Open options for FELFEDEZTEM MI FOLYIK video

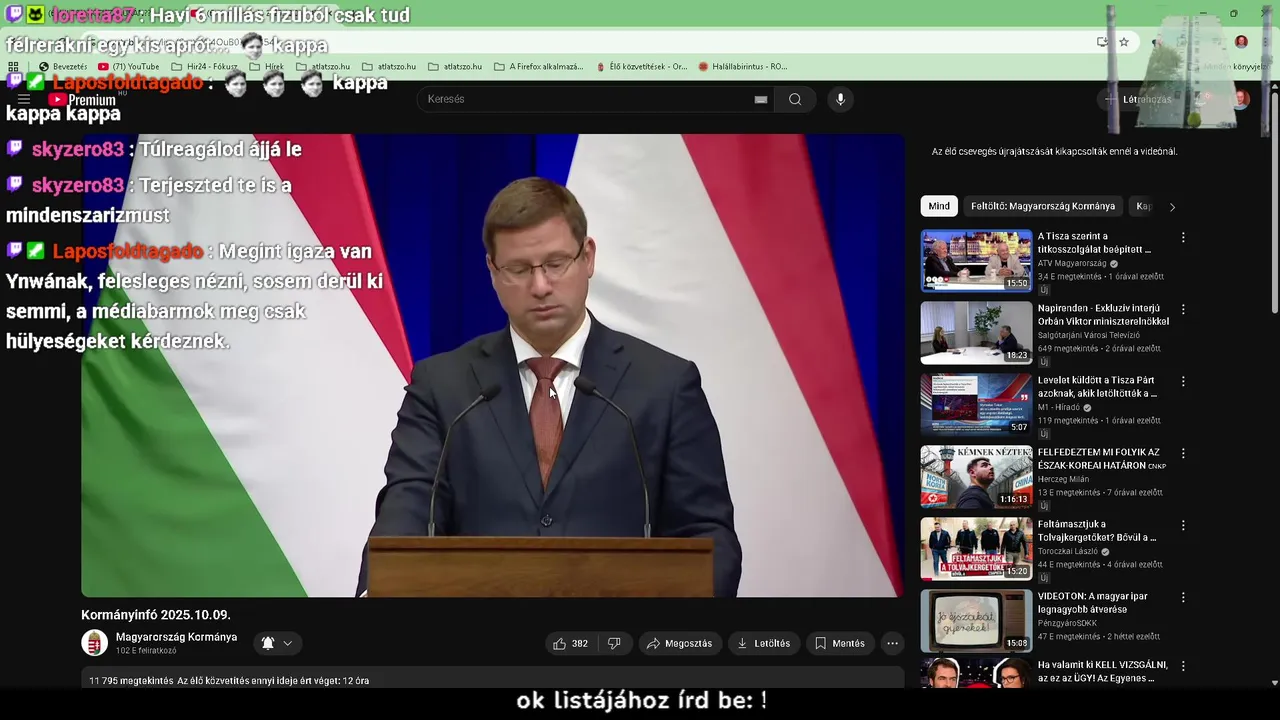pos(1183,454)
